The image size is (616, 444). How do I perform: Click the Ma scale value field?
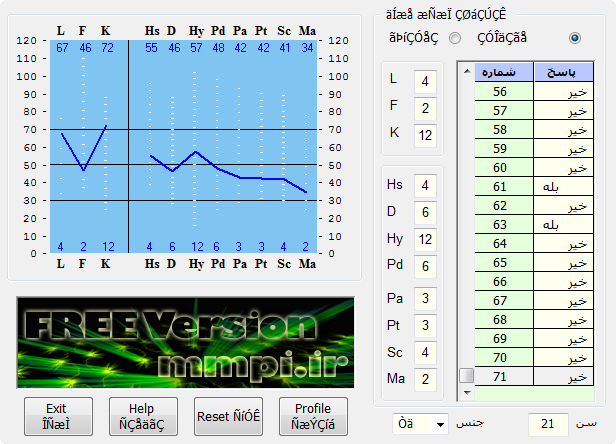(x=425, y=378)
